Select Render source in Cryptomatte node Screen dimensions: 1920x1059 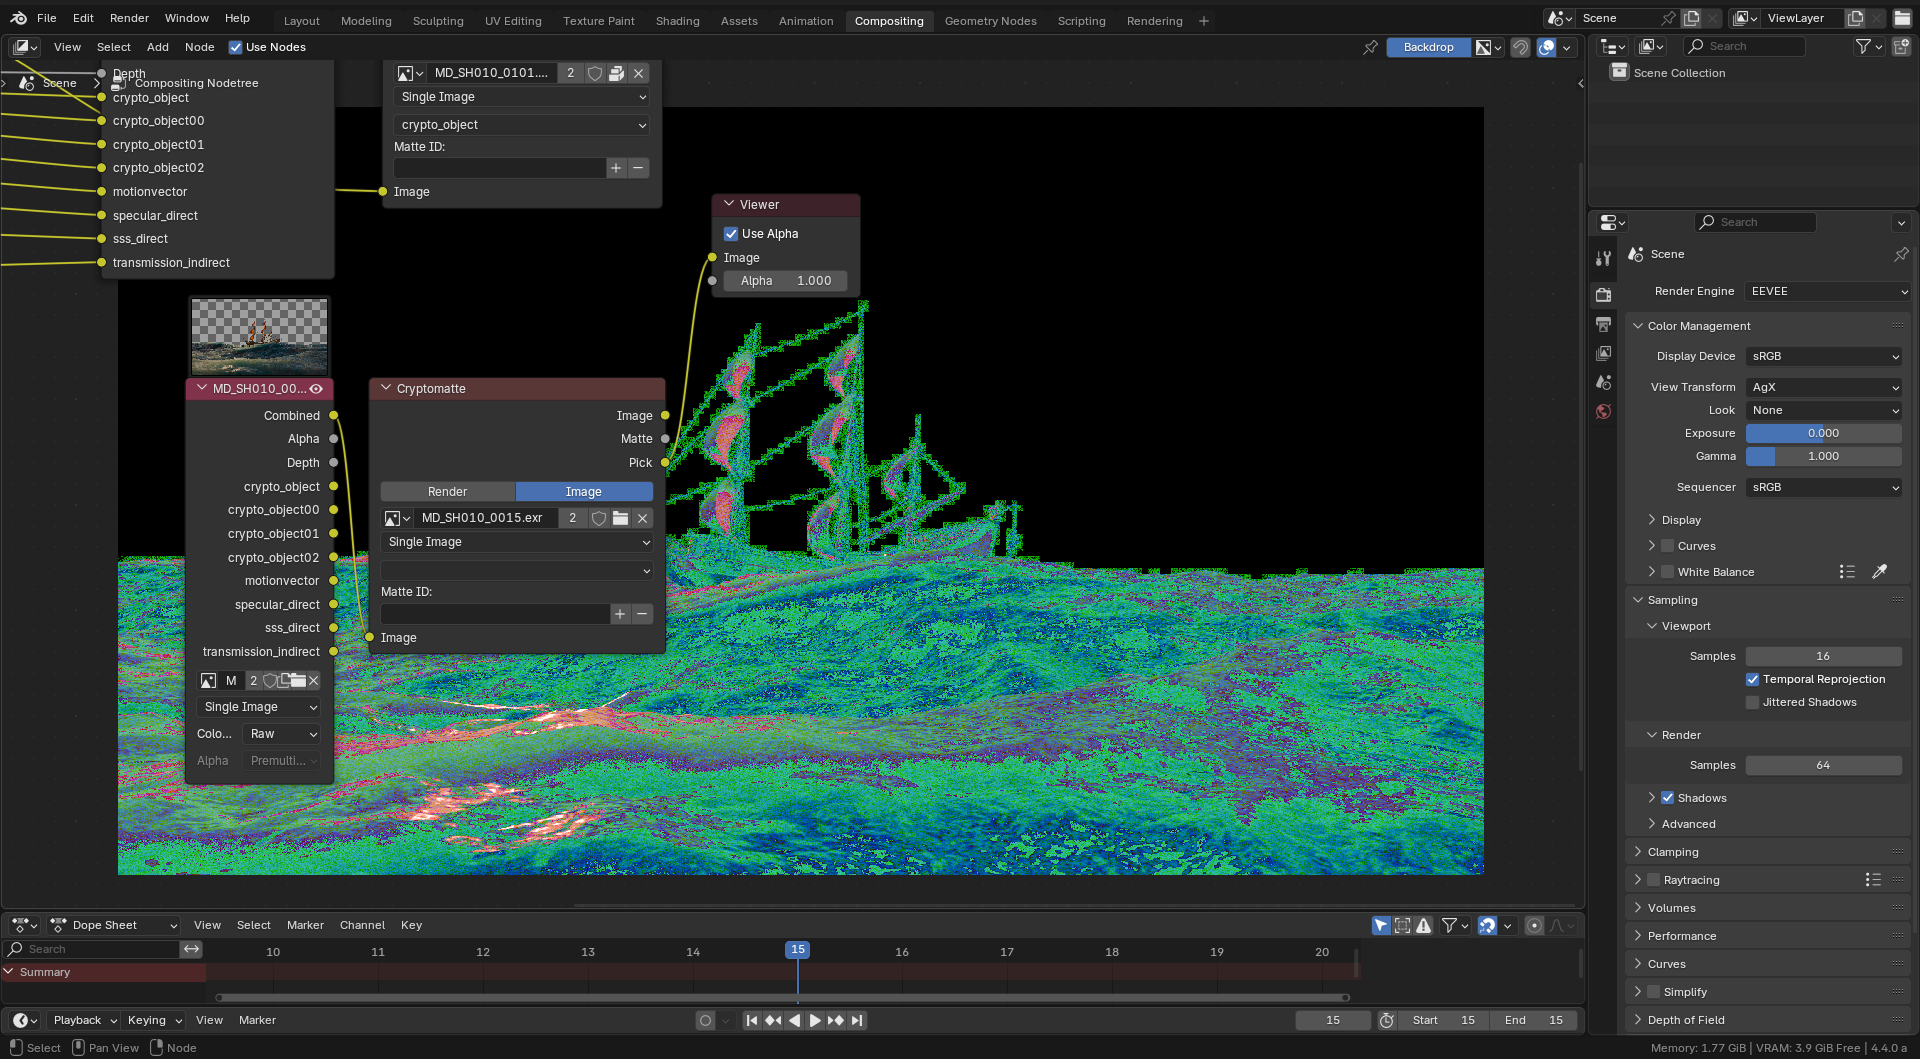click(x=447, y=492)
